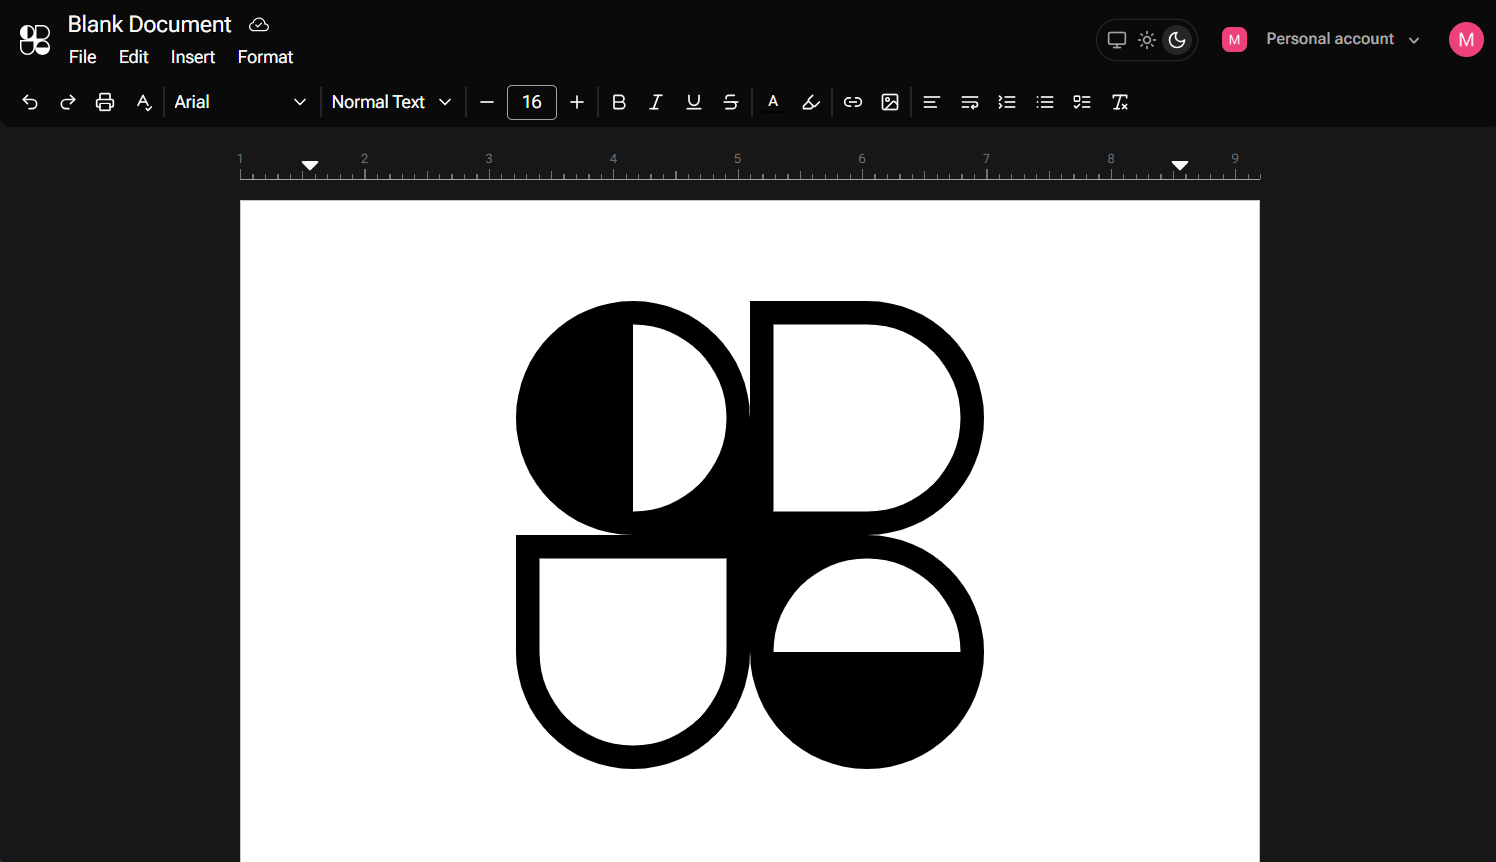Image resolution: width=1496 pixels, height=862 pixels.
Task: Decrease font size with the minus button
Action: tap(487, 102)
